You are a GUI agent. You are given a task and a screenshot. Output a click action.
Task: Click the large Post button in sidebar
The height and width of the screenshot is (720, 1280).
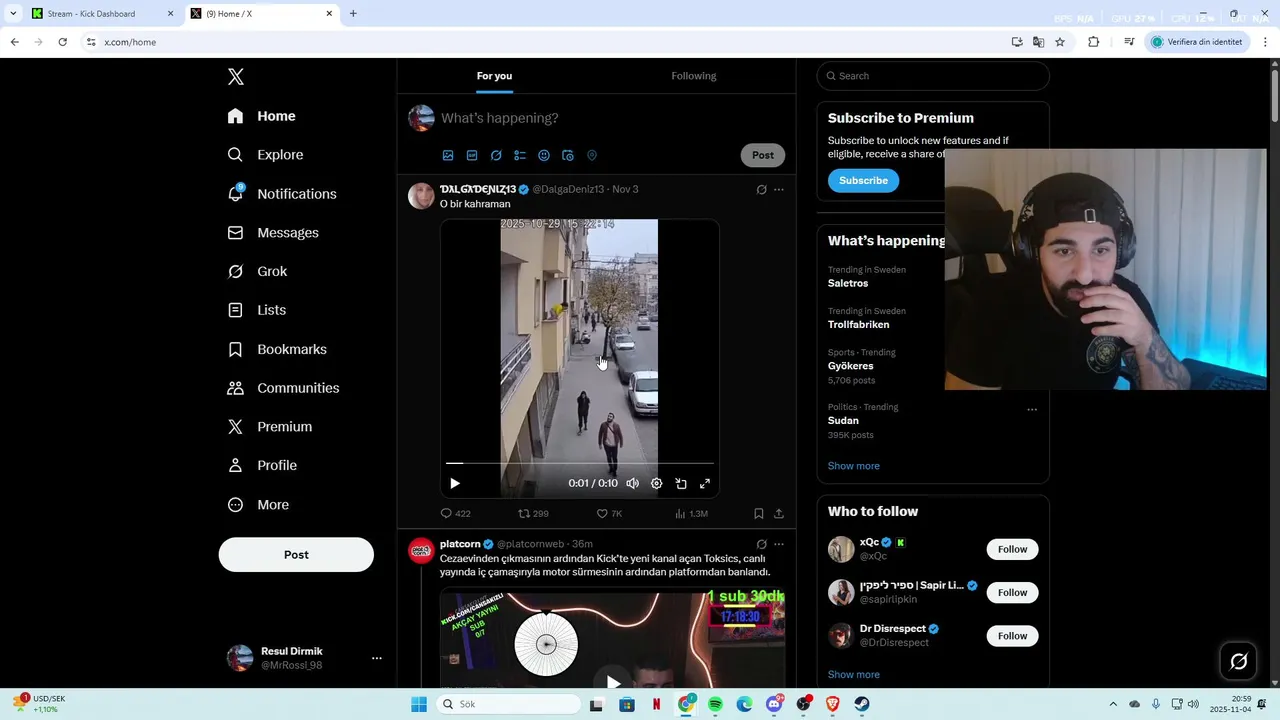296,555
